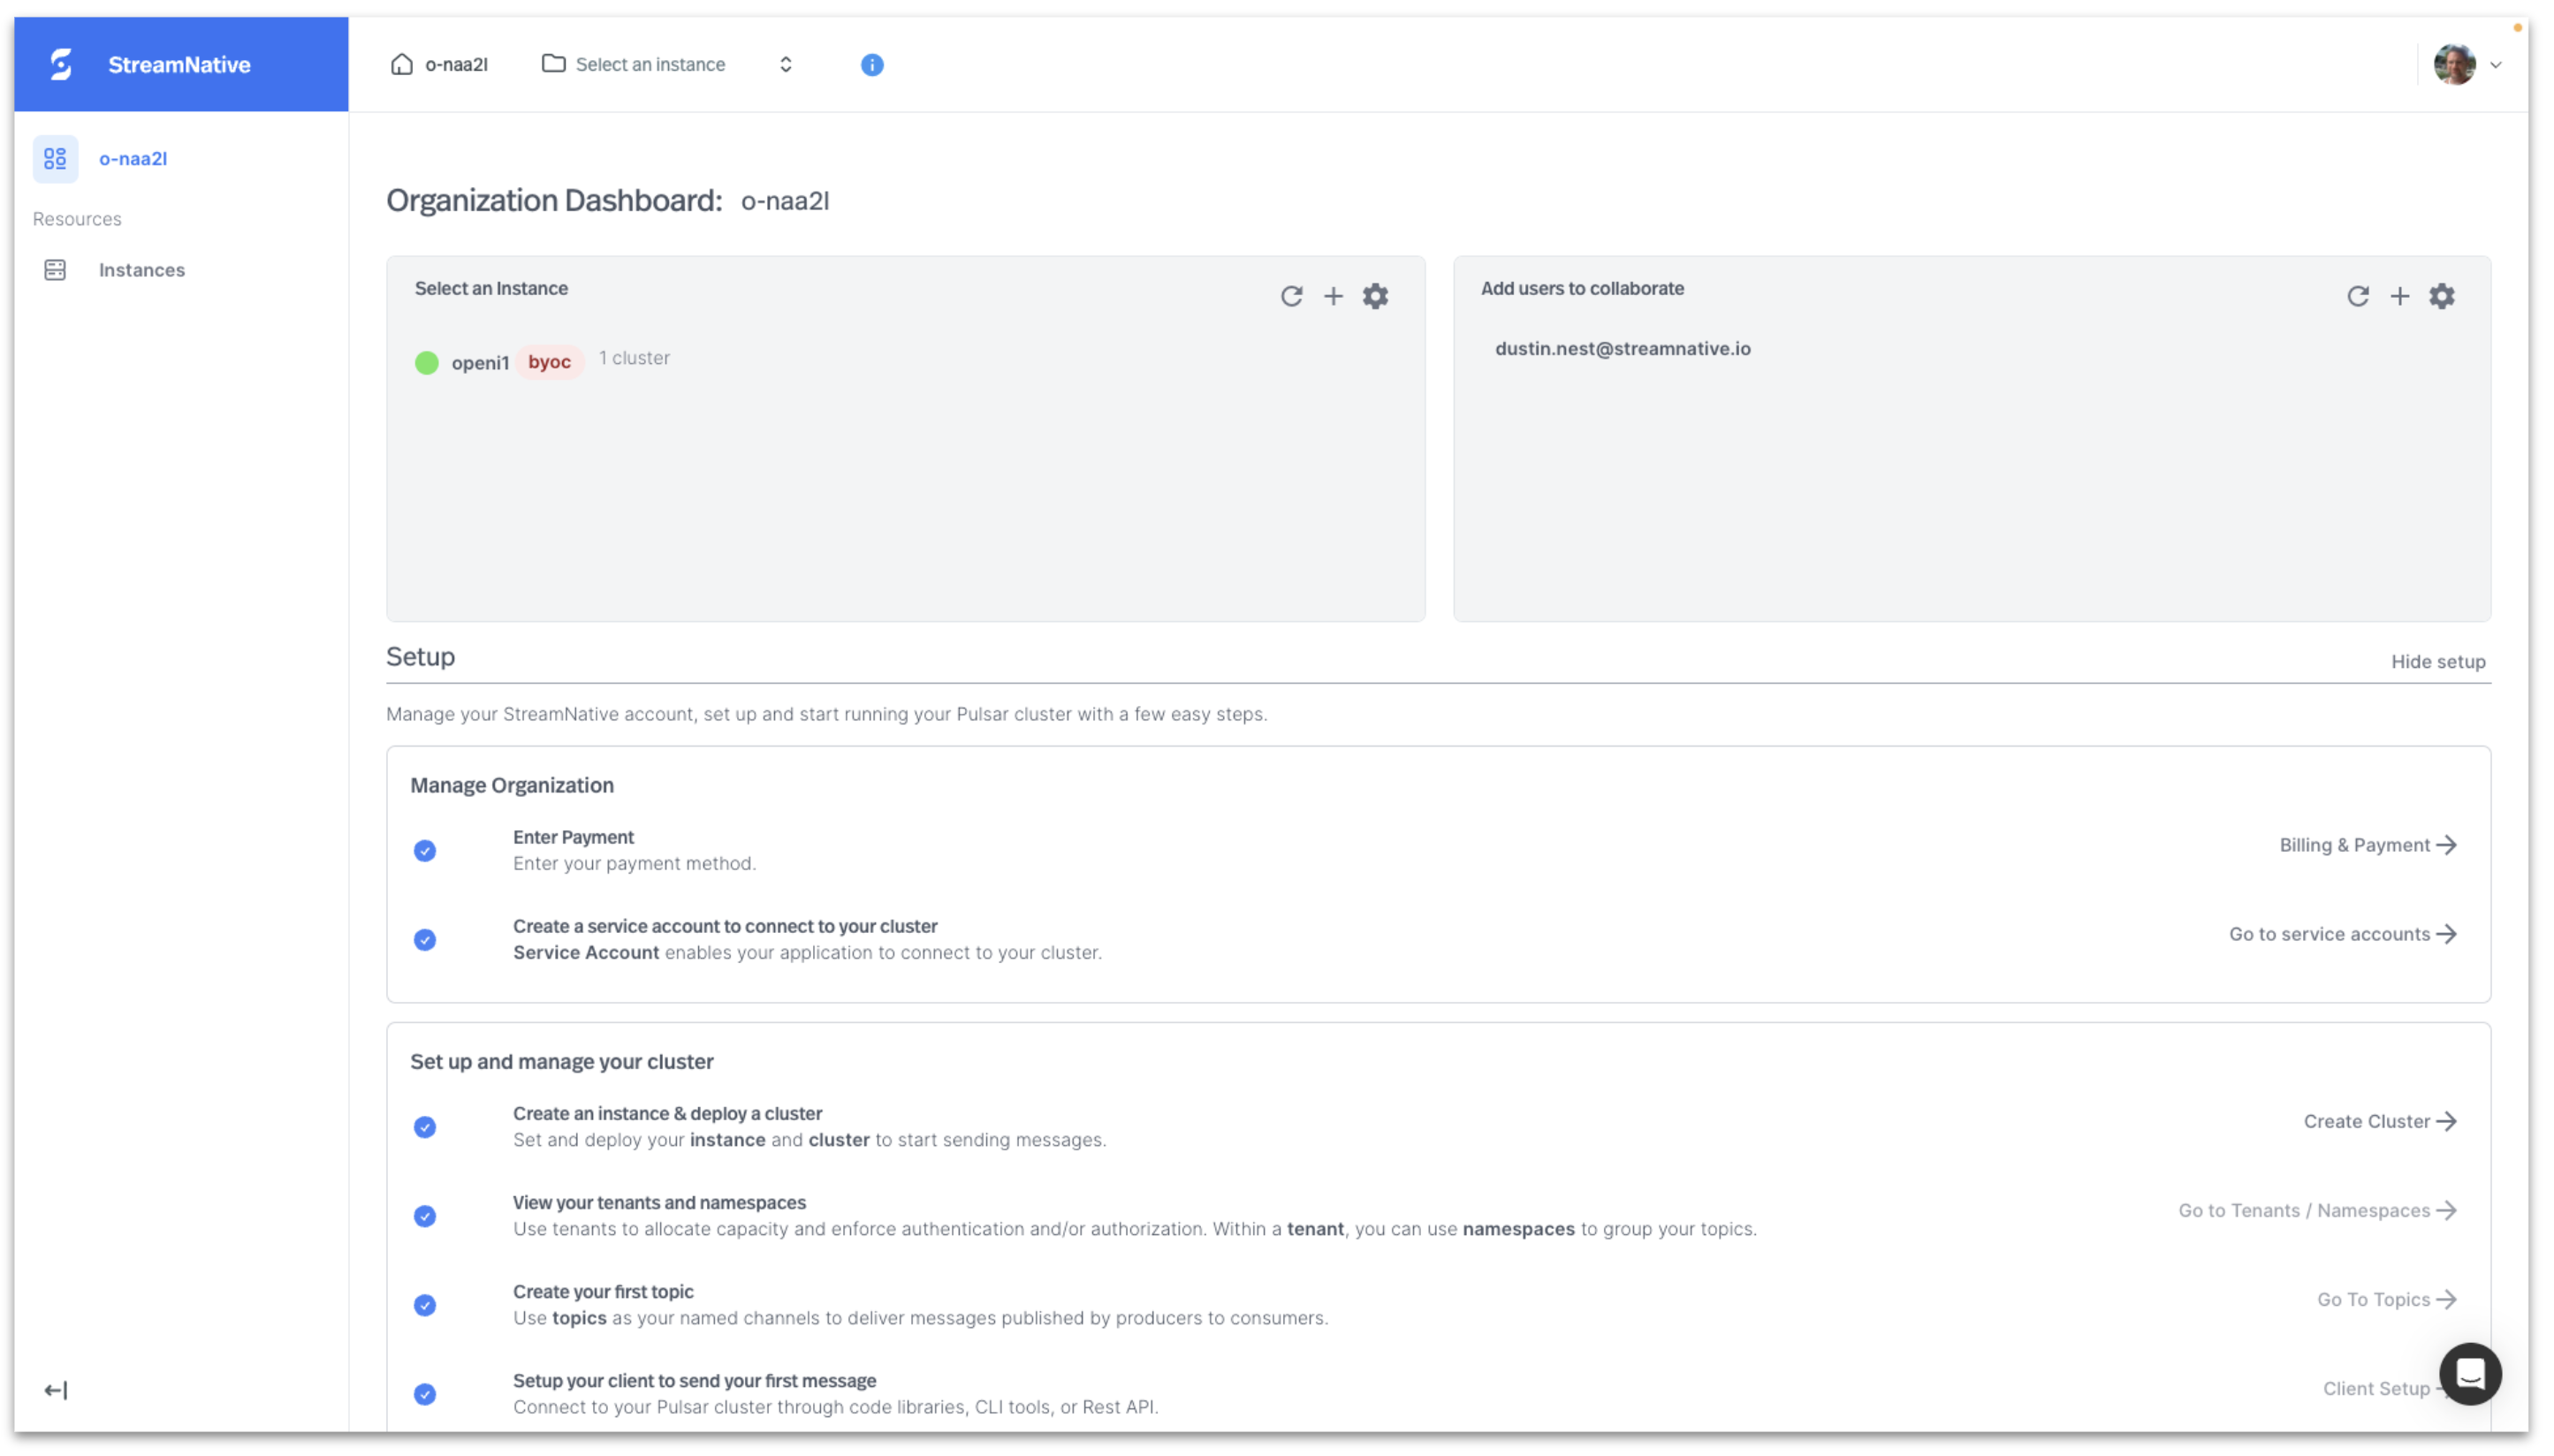Refresh the Add users to collaborate panel

coord(2358,296)
